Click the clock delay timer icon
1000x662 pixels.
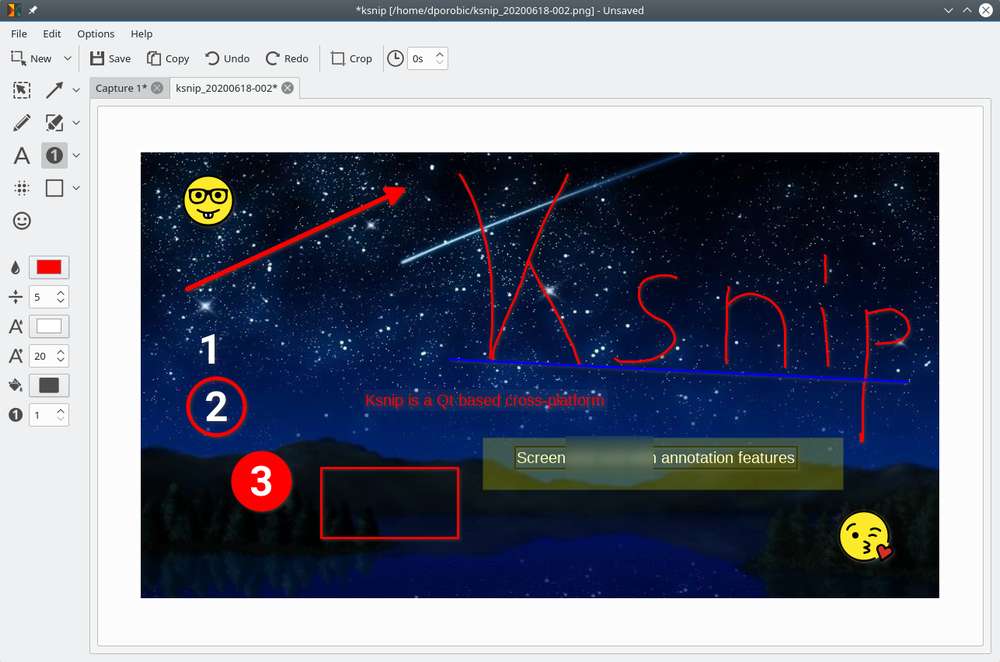[395, 59]
